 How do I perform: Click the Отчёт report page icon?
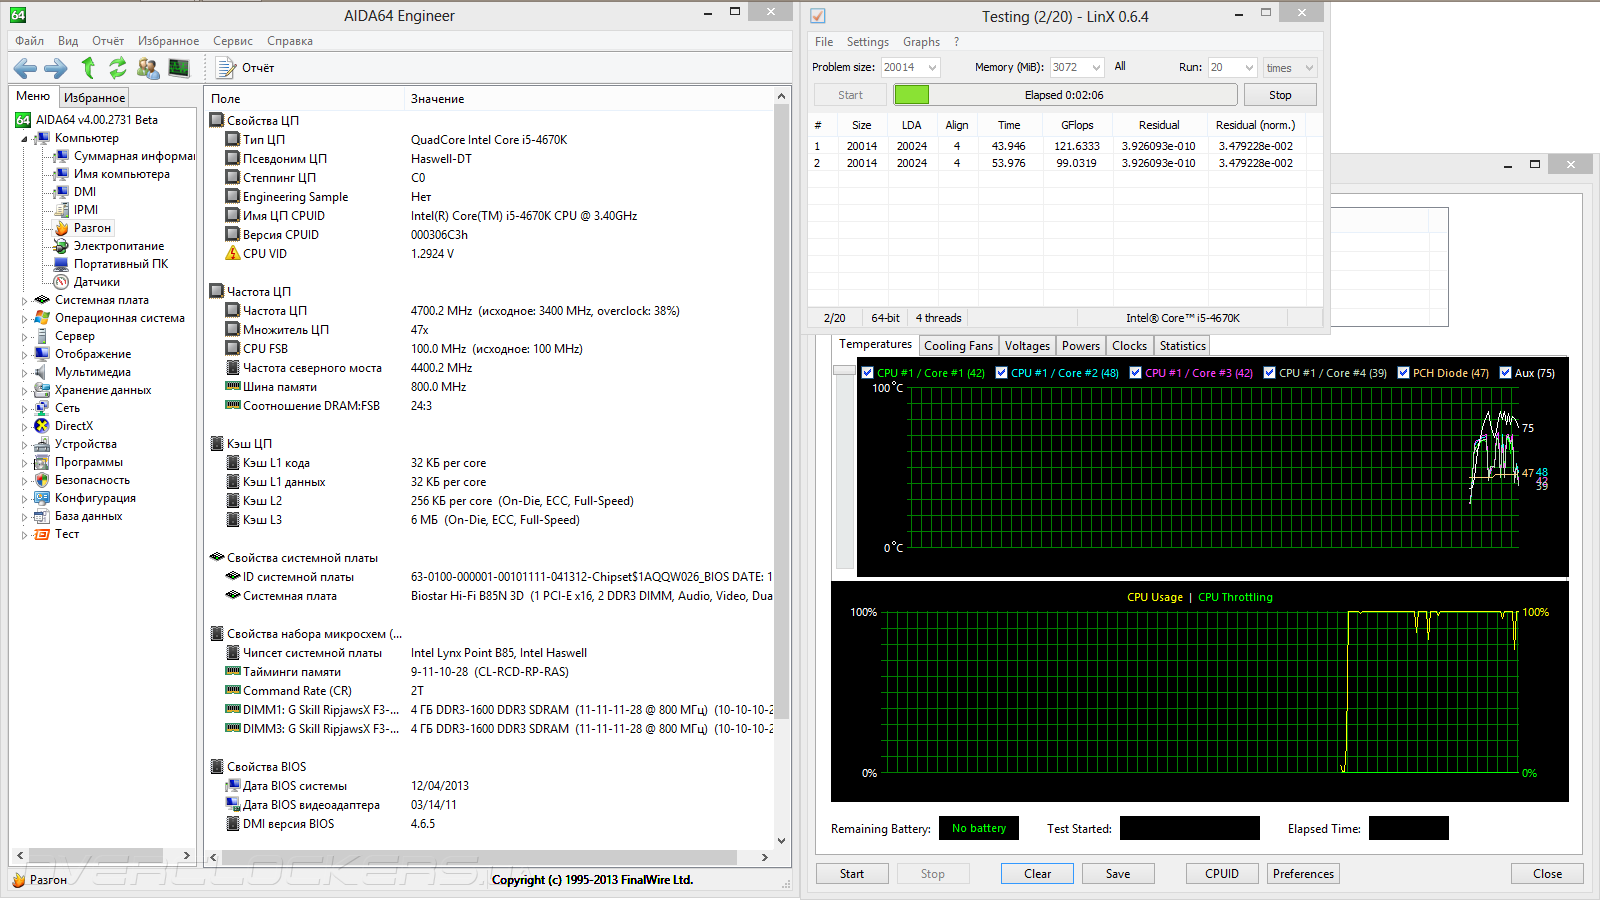tap(226, 68)
